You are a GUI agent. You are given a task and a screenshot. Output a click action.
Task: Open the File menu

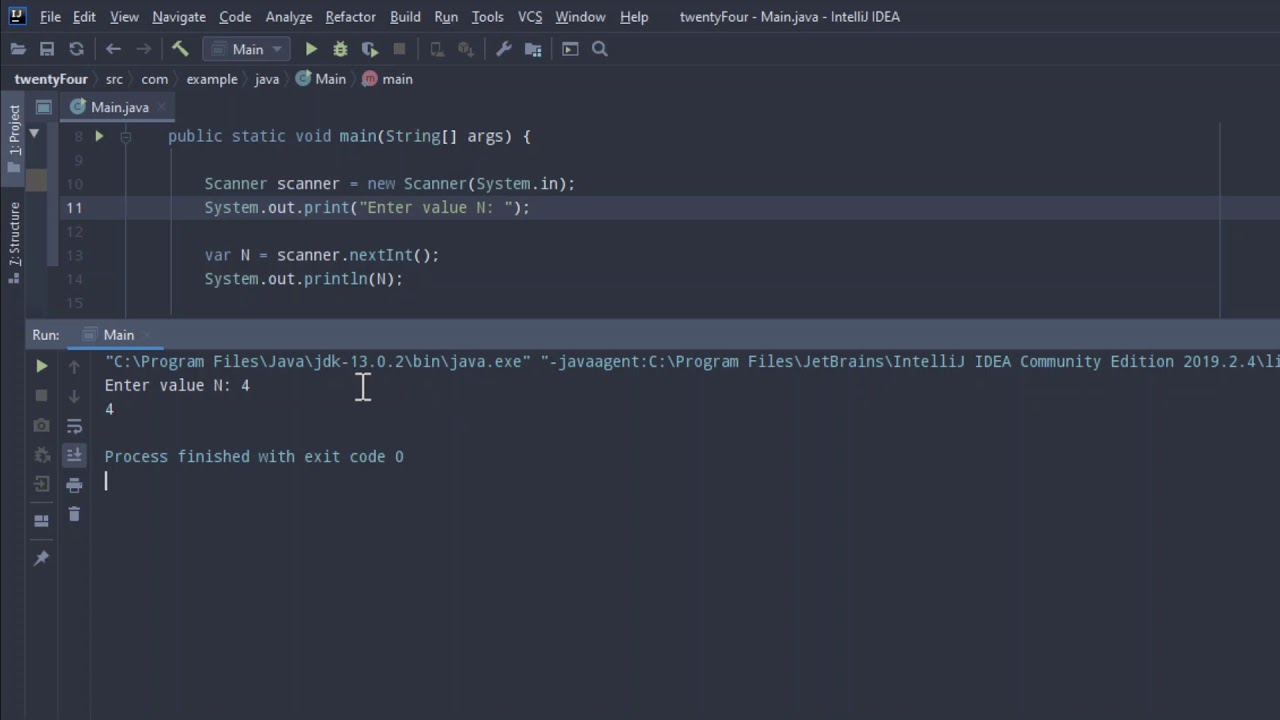pyautogui.click(x=50, y=17)
